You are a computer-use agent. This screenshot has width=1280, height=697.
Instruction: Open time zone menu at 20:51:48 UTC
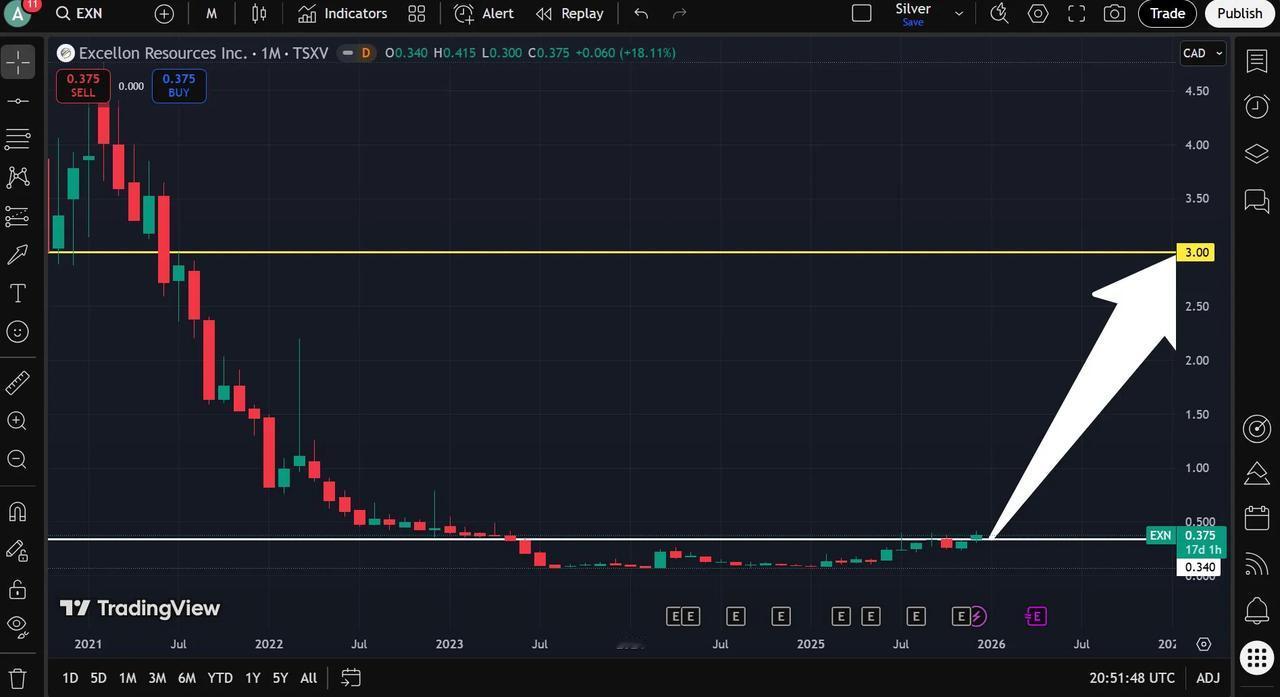pyautogui.click(x=1132, y=678)
